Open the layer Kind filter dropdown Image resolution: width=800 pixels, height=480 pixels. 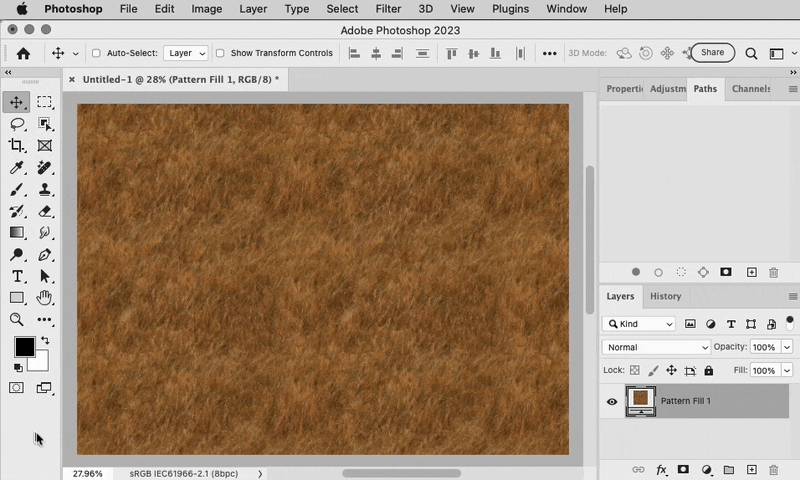tap(639, 324)
